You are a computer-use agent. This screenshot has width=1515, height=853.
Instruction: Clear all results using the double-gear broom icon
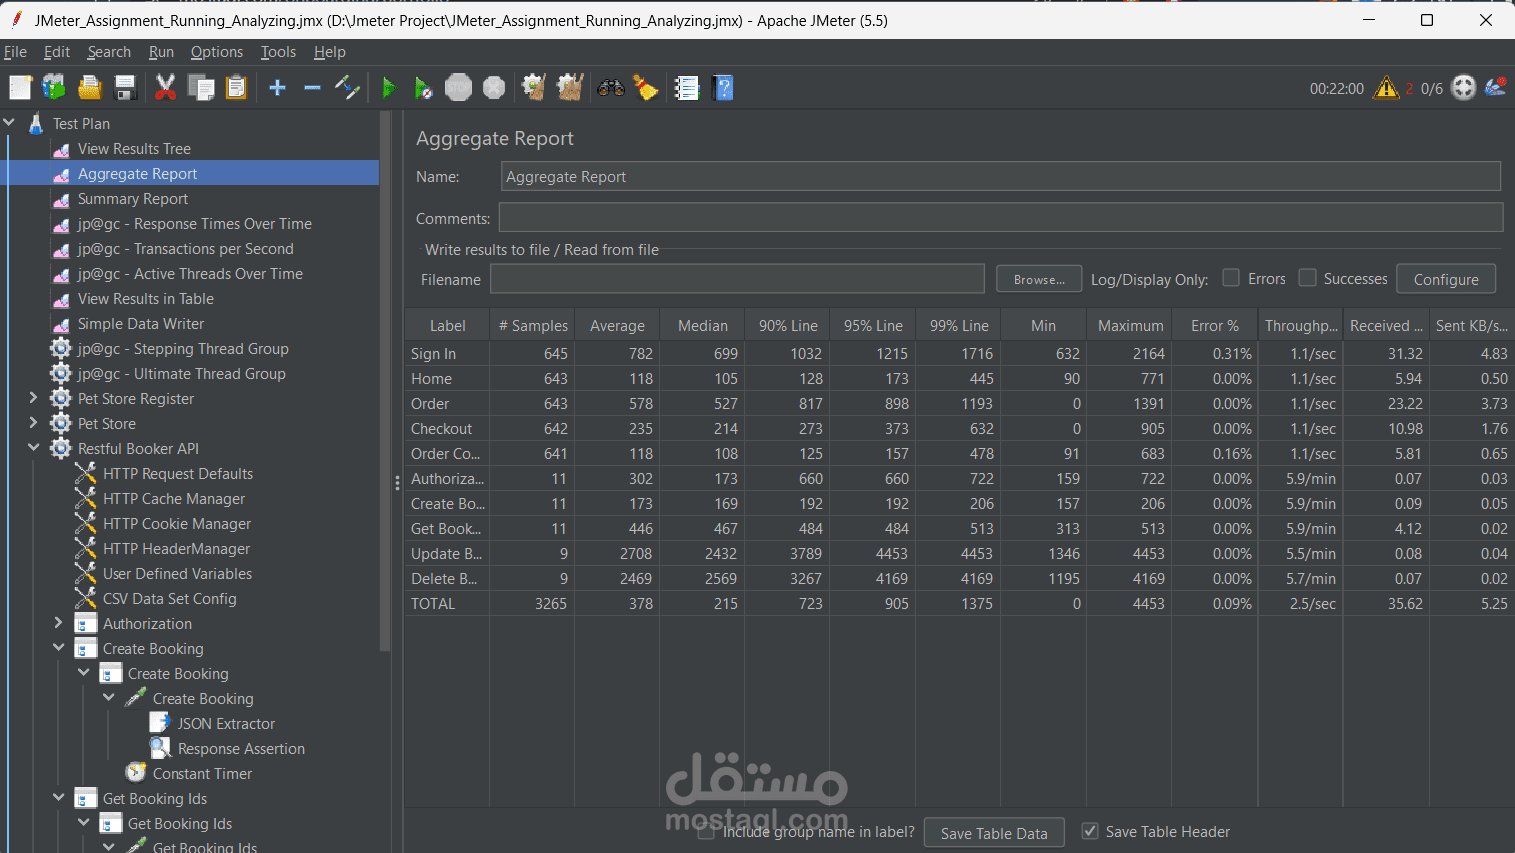pyautogui.click(x=569, y=87)
